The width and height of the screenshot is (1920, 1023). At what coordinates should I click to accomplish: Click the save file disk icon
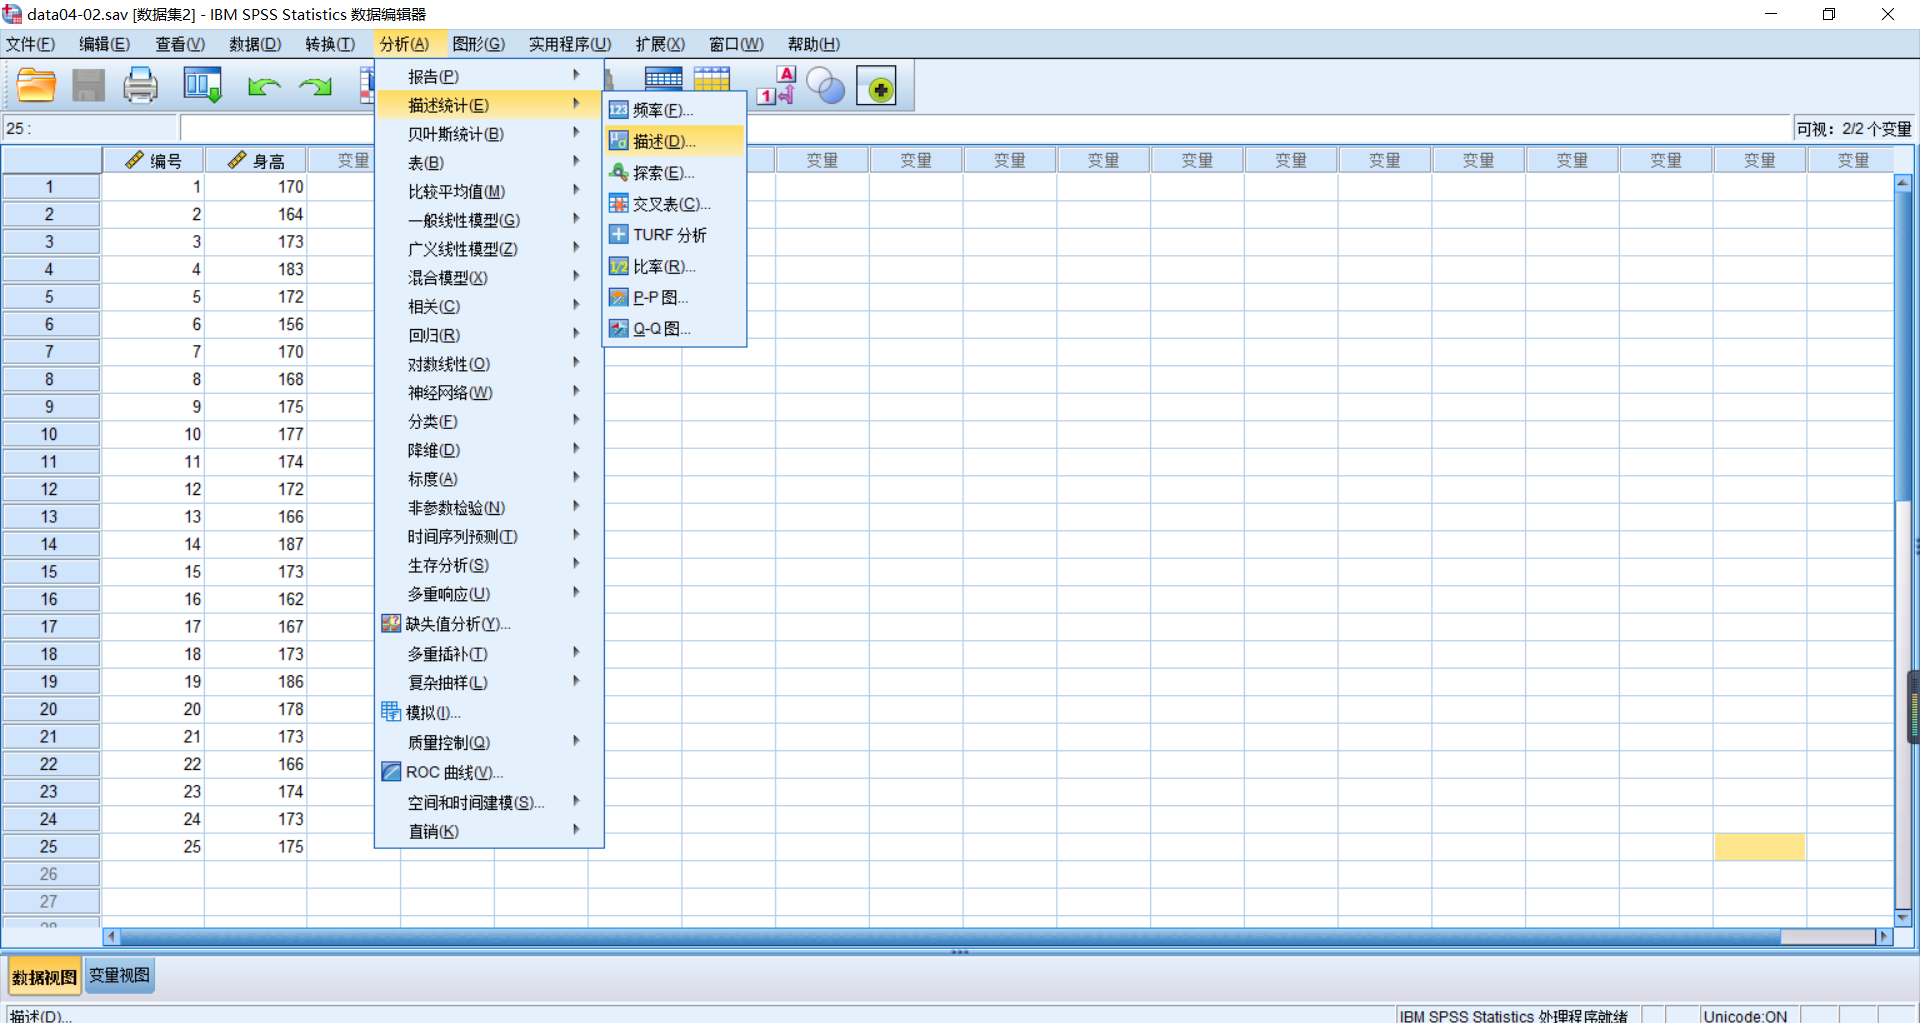point(88,86)
